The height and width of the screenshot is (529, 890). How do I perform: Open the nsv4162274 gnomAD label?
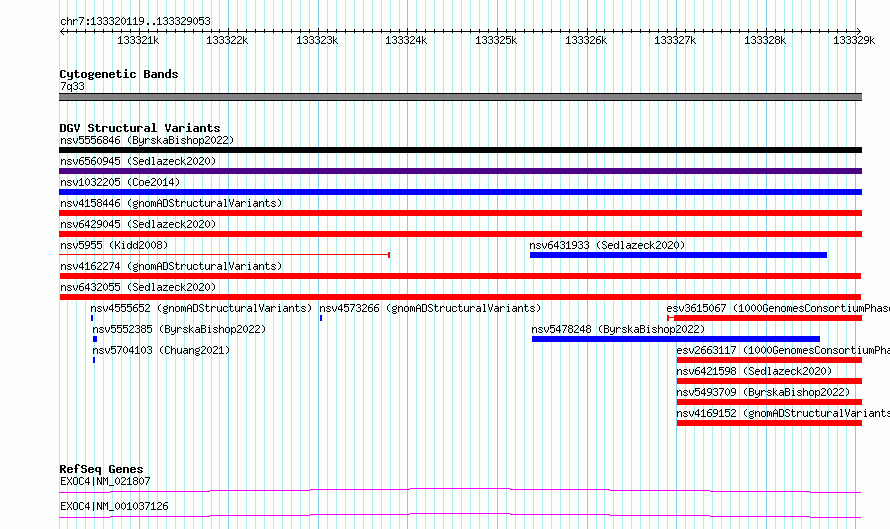coord(171,266)
